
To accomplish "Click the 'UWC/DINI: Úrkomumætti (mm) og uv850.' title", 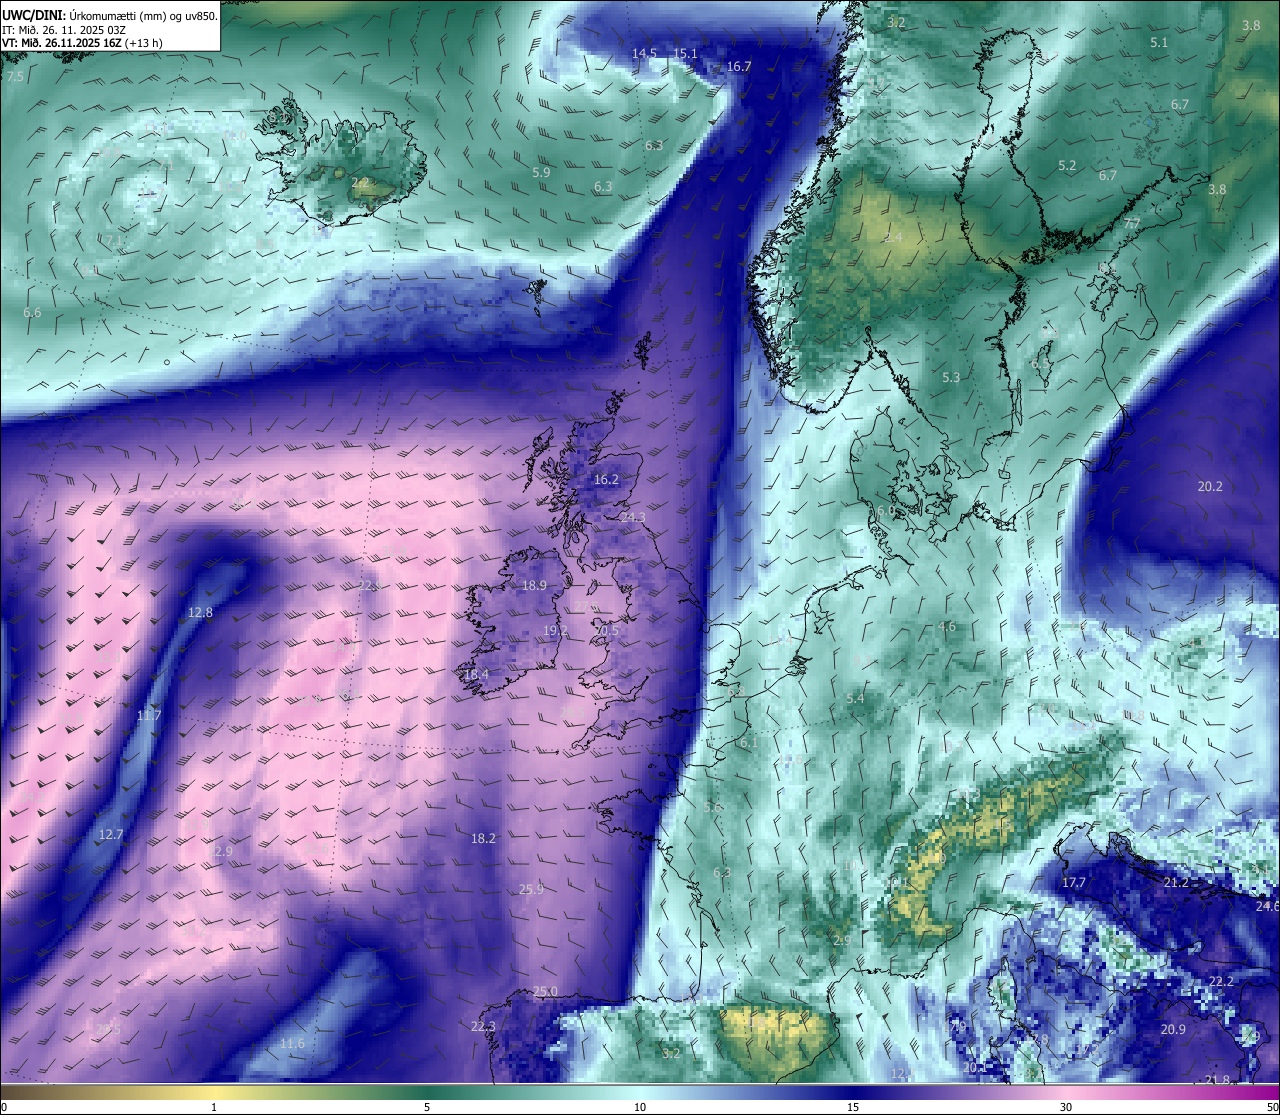I will (x=110, y=16).
